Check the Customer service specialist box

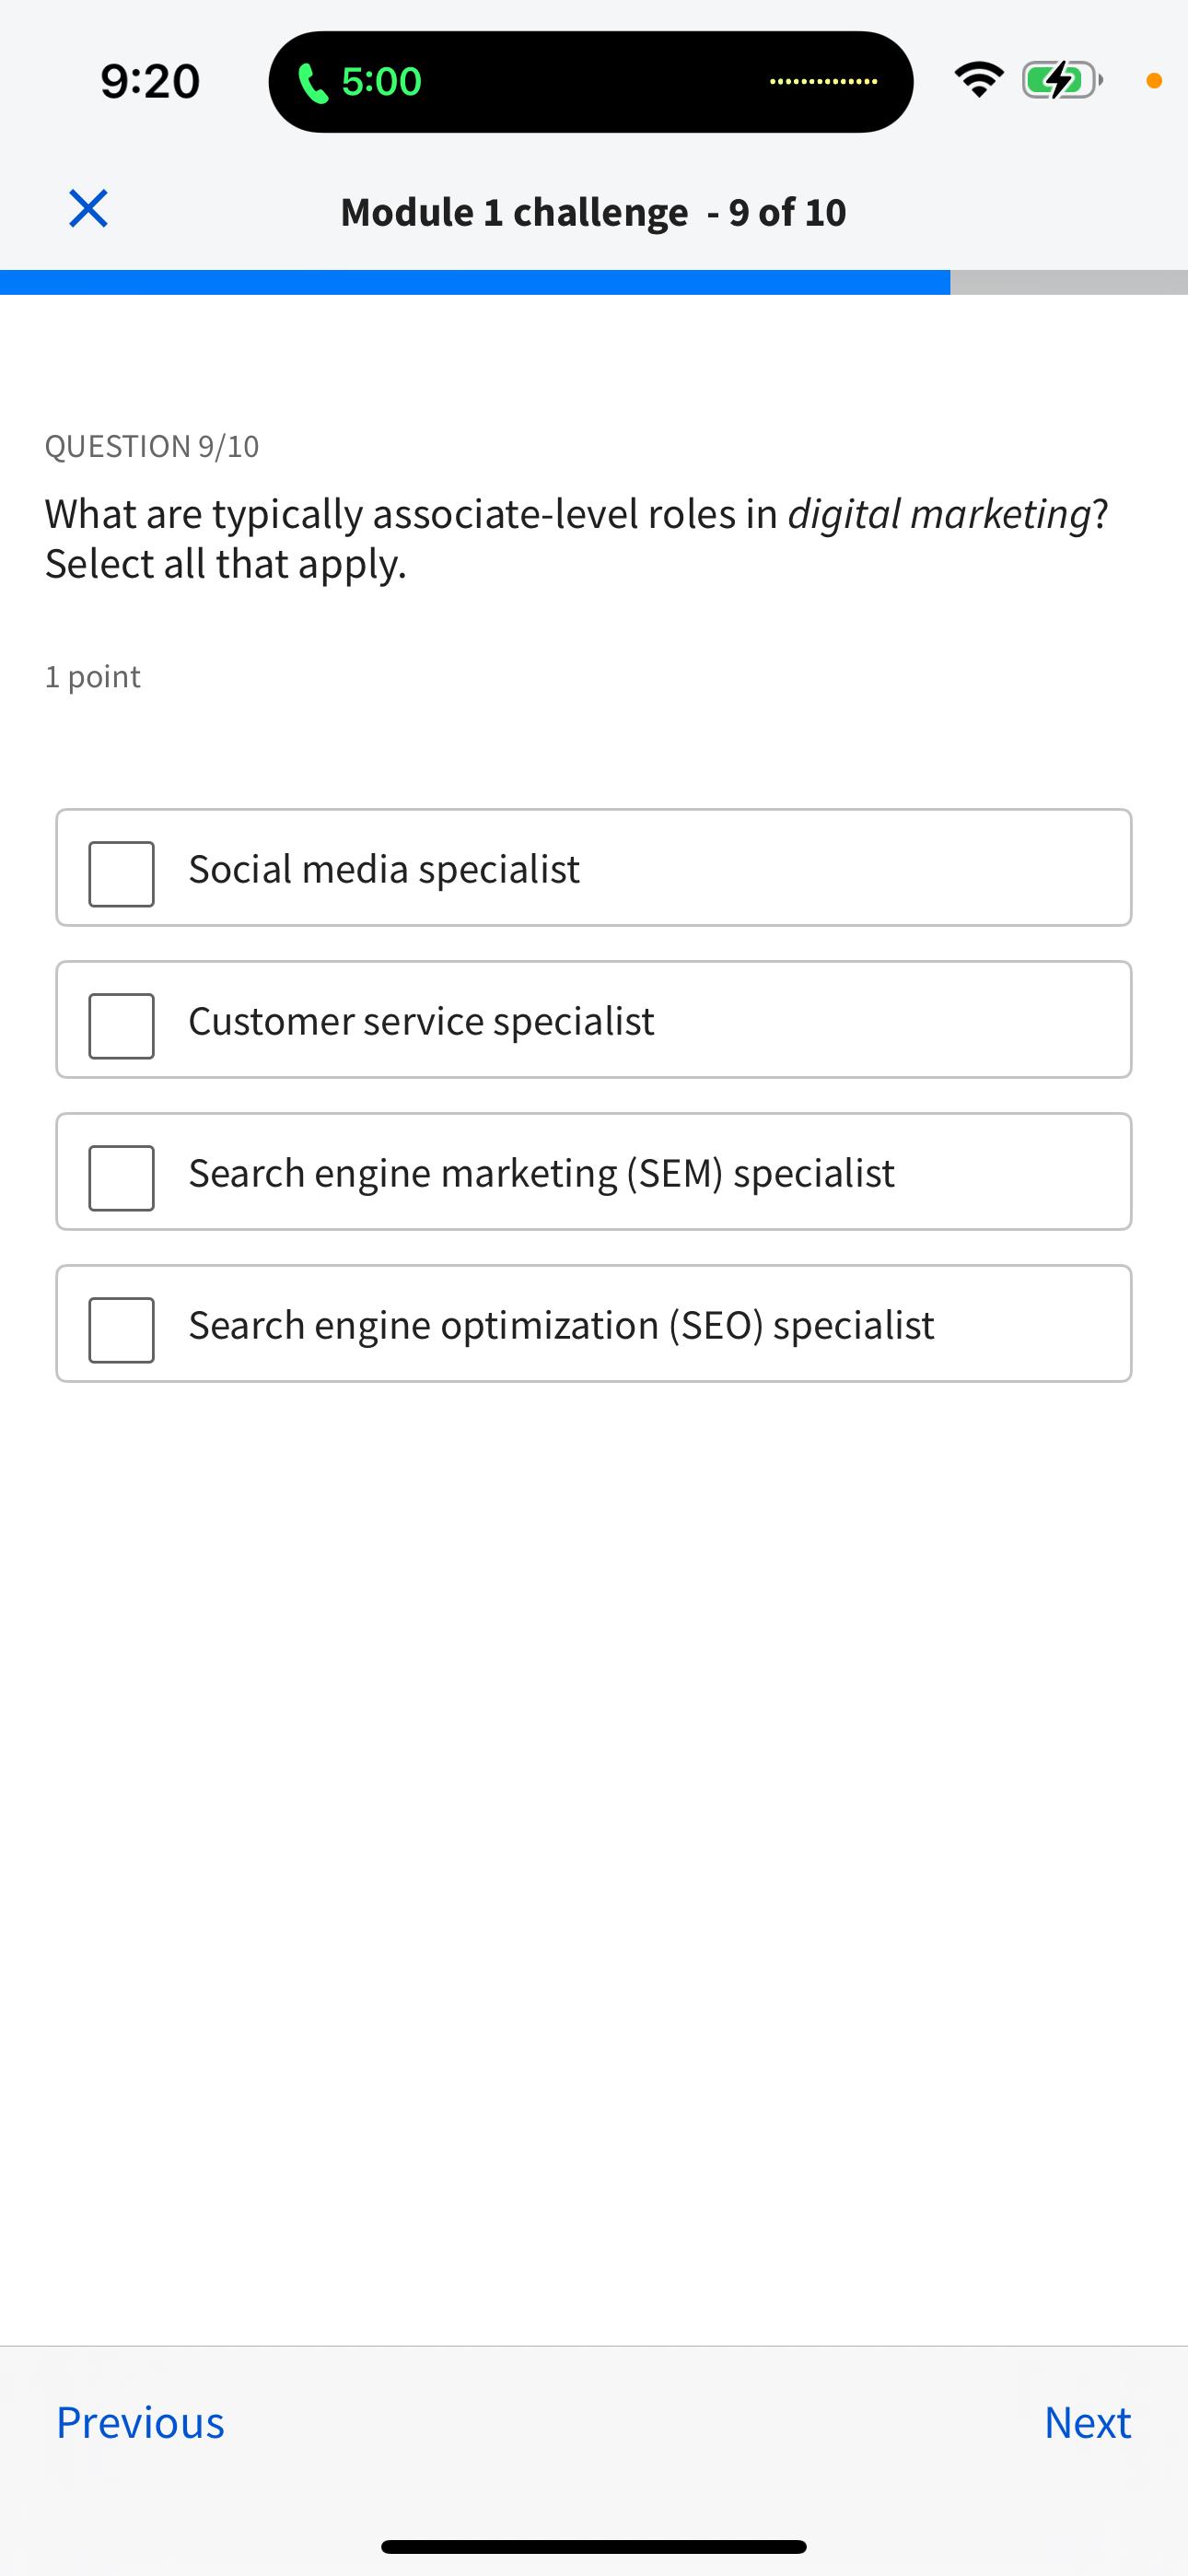pyautogui.click(x=122, y=1026)
